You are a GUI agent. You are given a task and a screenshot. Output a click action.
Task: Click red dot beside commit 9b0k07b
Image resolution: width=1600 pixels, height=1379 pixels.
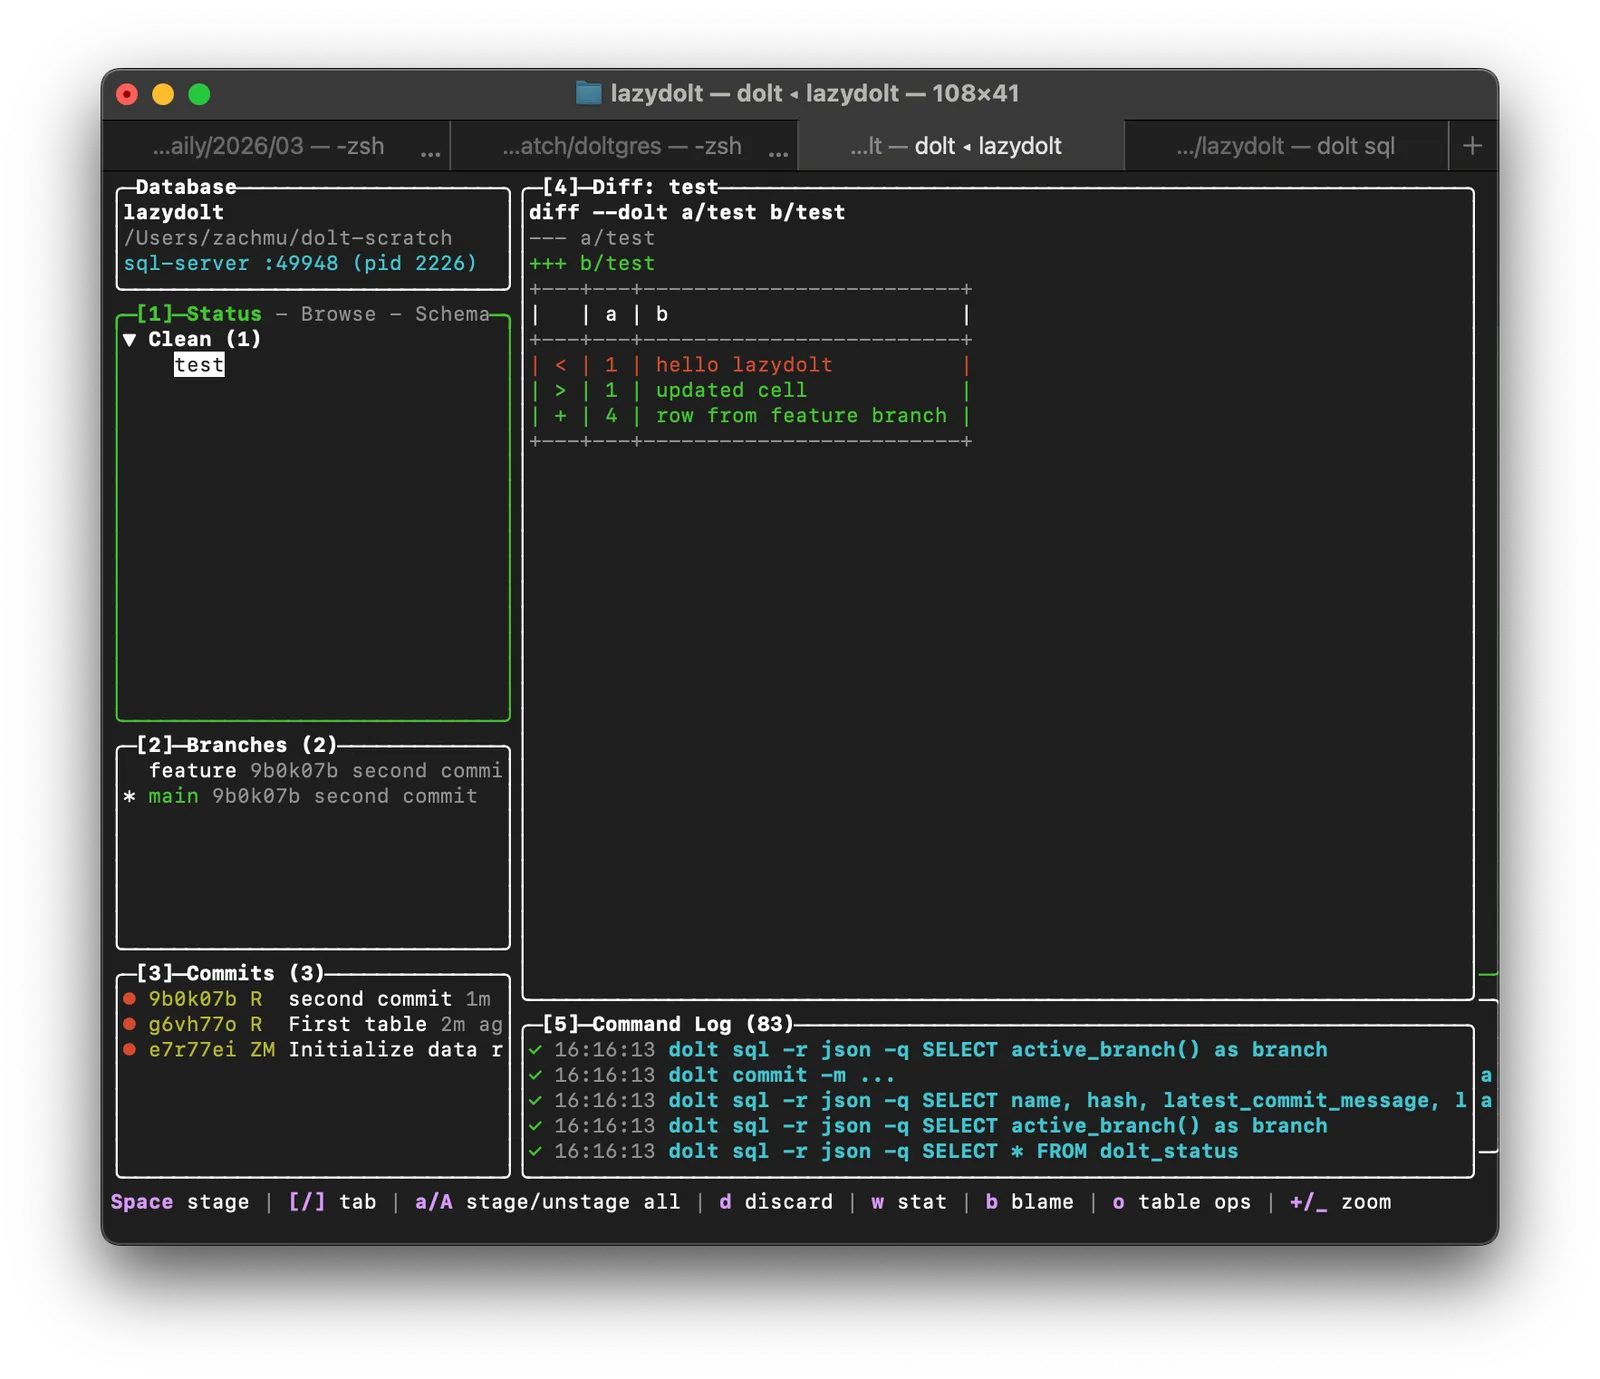point(129,999)
